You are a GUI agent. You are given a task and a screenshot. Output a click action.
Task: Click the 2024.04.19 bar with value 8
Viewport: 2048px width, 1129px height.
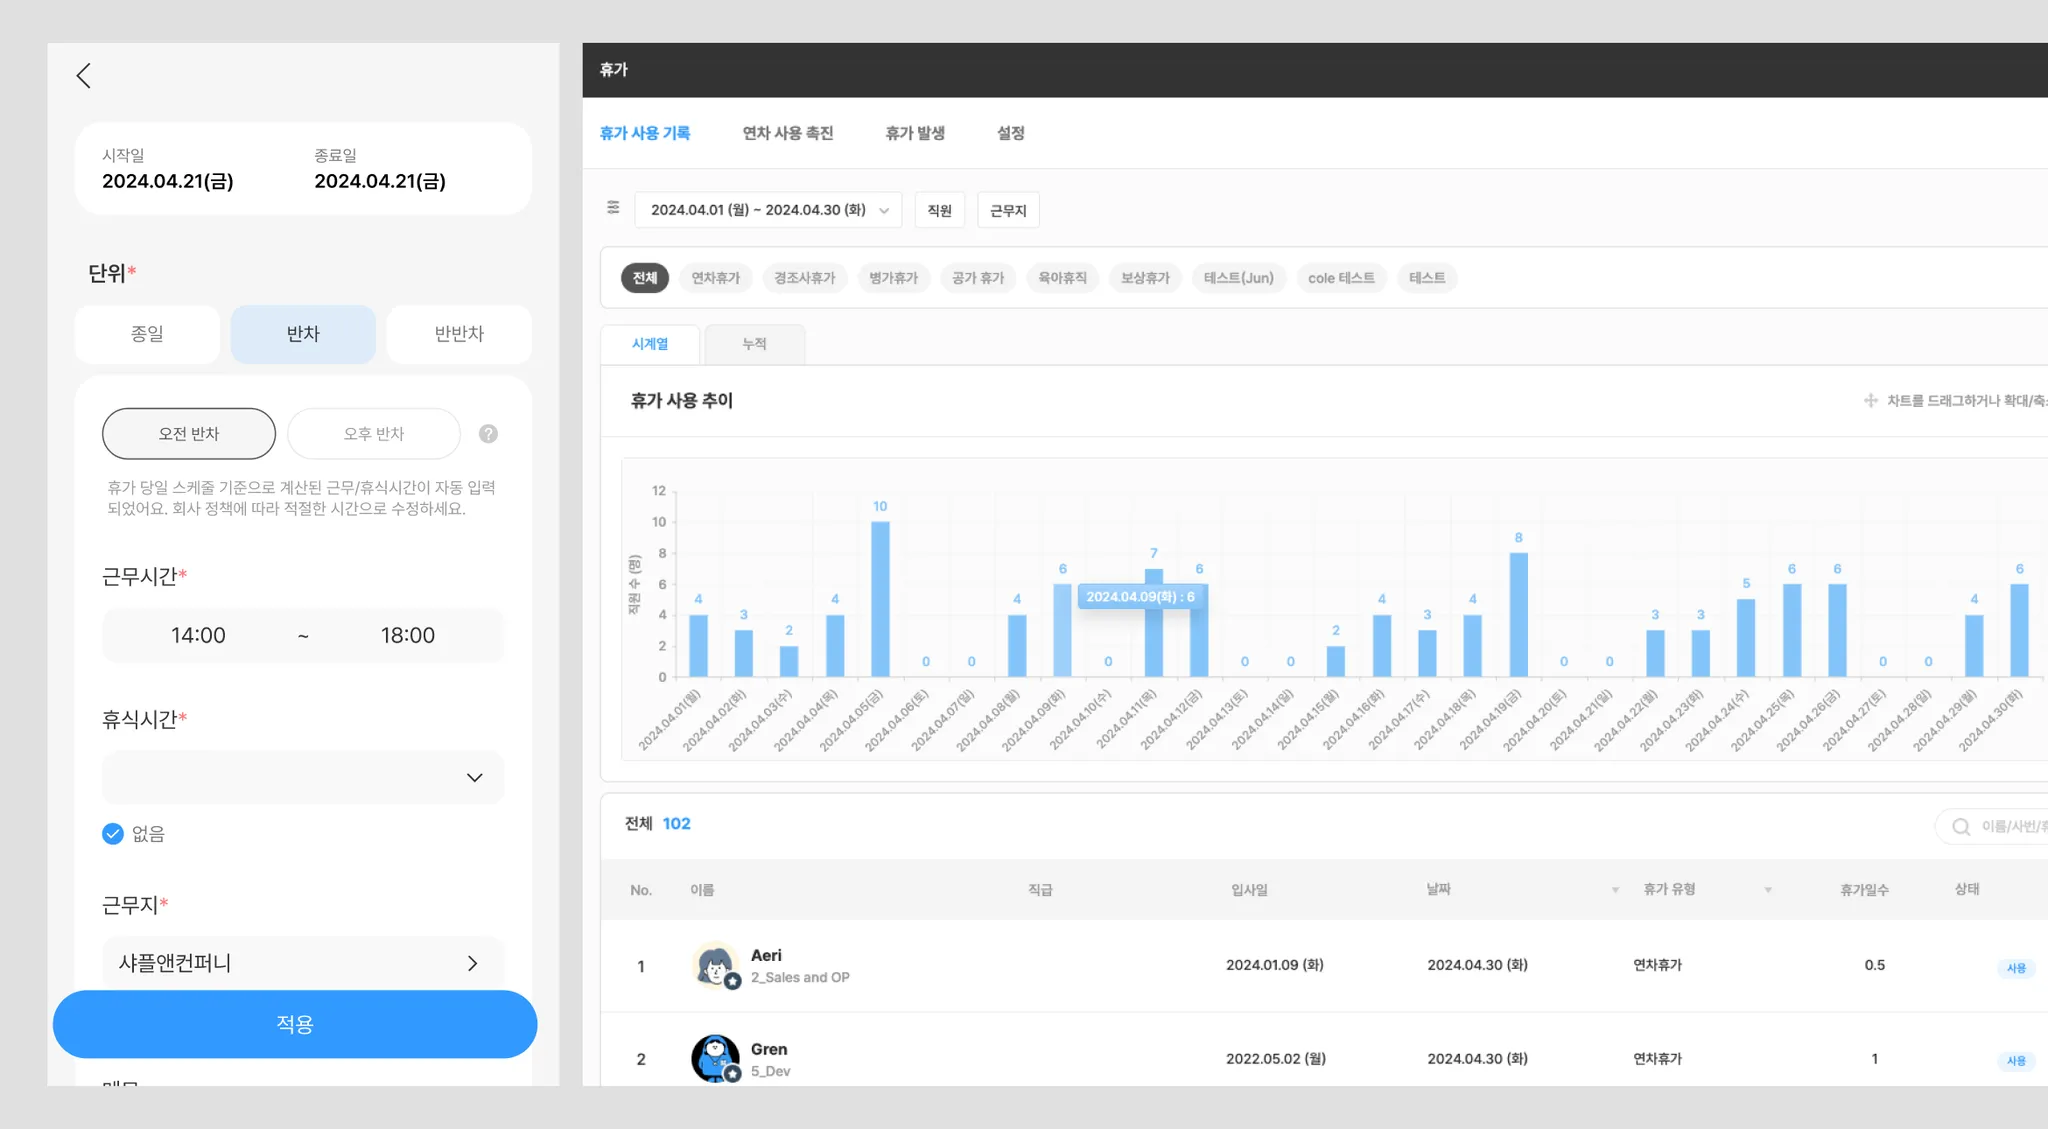1518,615
